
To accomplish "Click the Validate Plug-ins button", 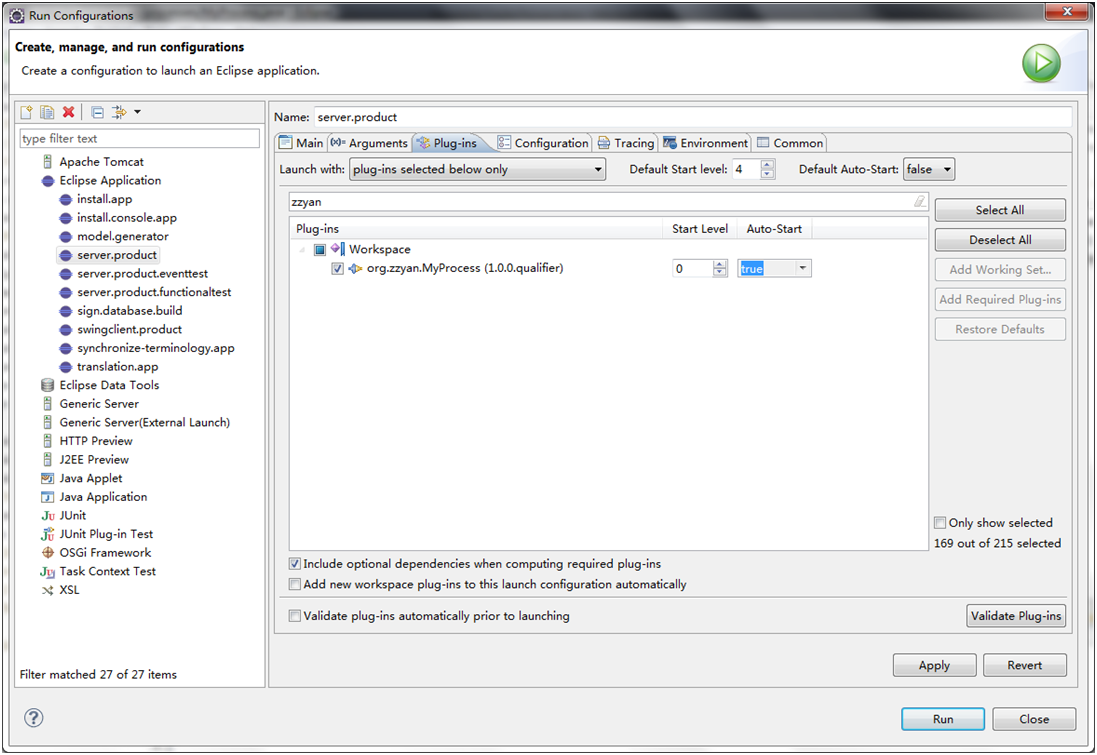I will point(1016,616).
